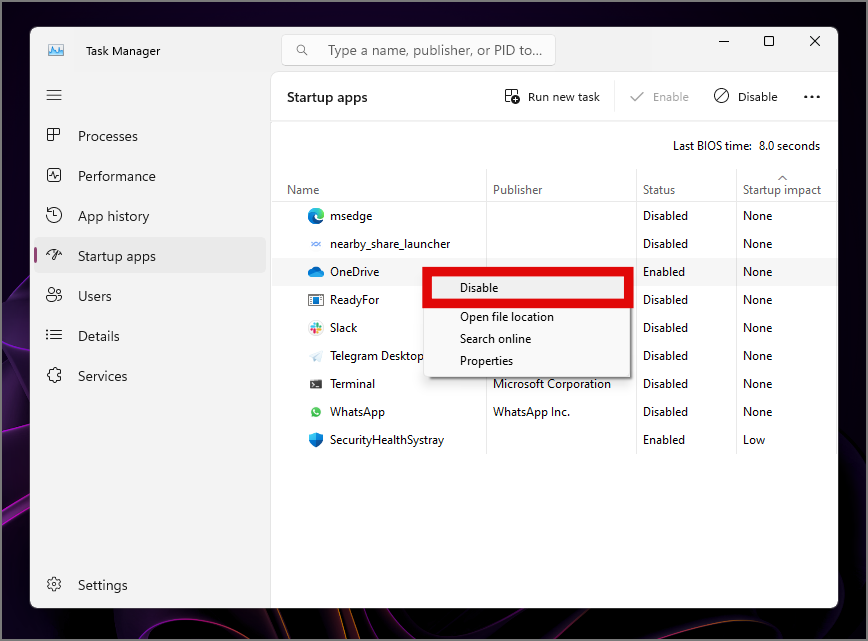
Task: Click the Task Manager app logo
Action: click(56, 50)
